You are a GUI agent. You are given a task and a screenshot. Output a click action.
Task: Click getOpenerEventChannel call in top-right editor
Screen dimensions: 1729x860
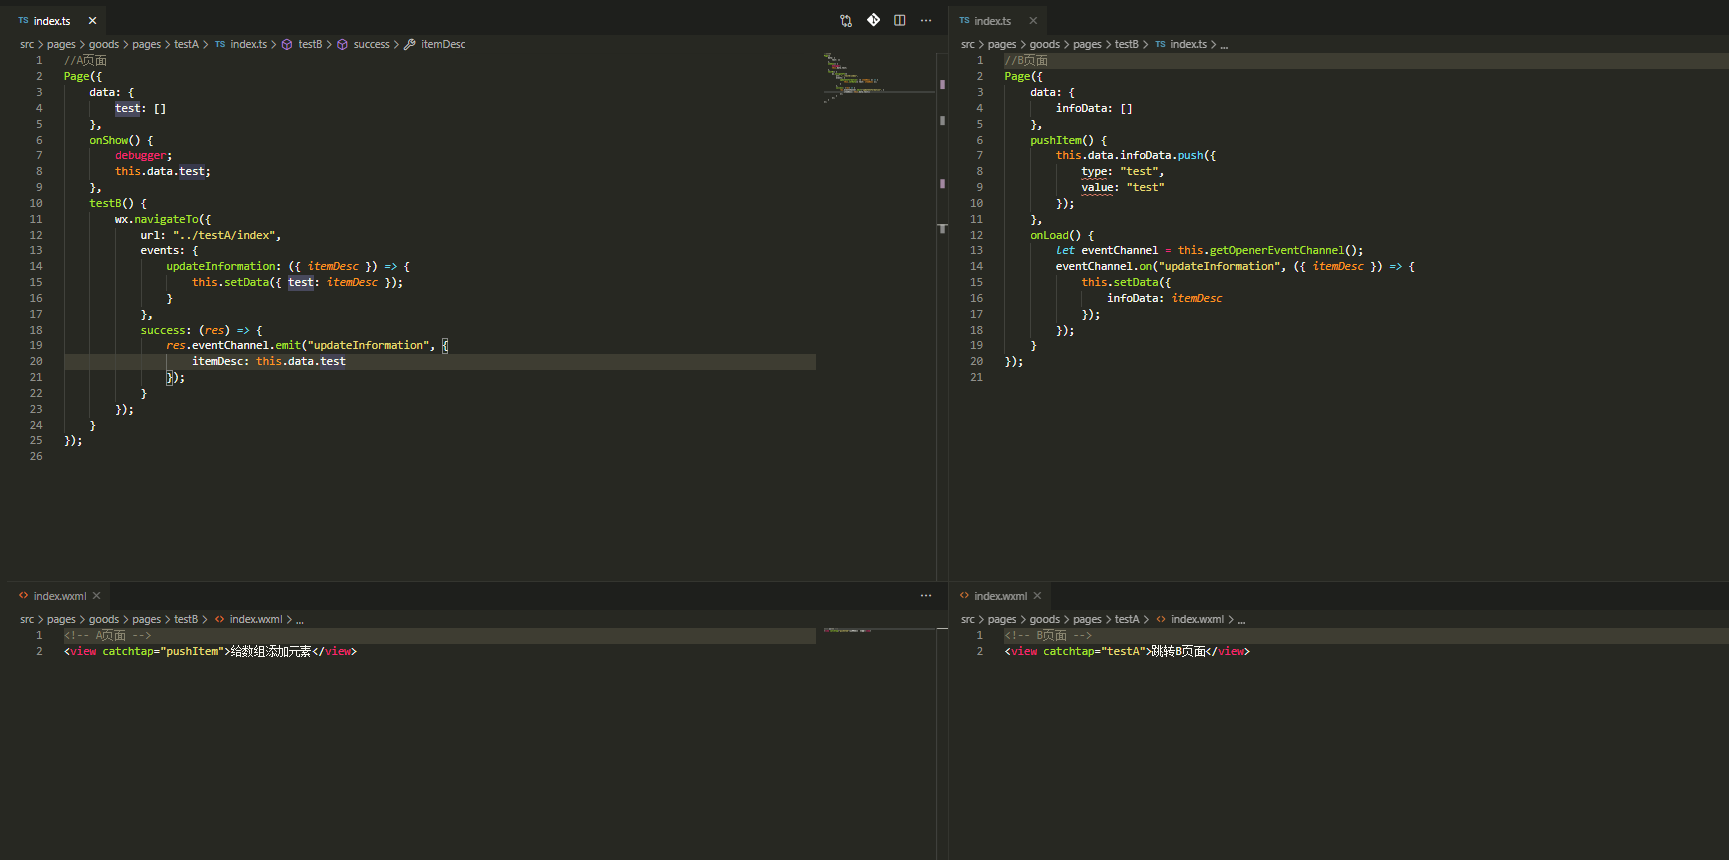coord(1276,250)
